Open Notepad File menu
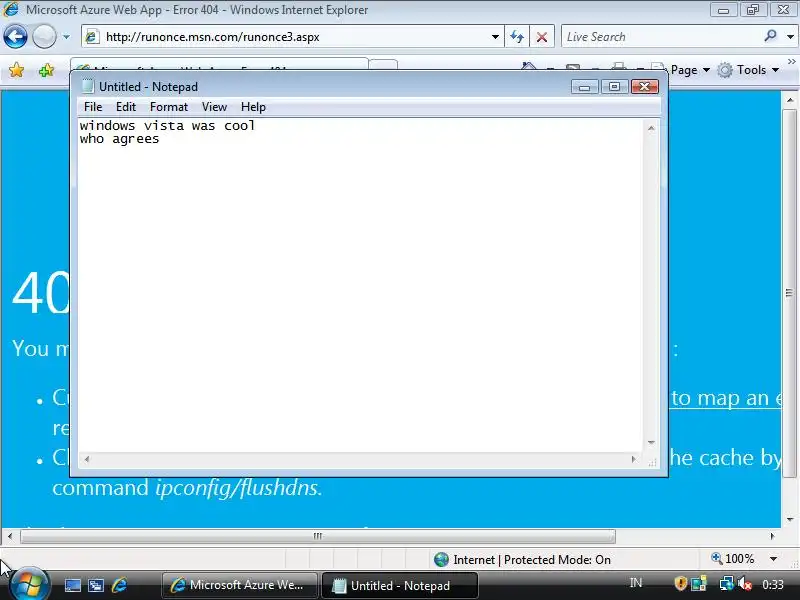 click(x=93, y=107)
